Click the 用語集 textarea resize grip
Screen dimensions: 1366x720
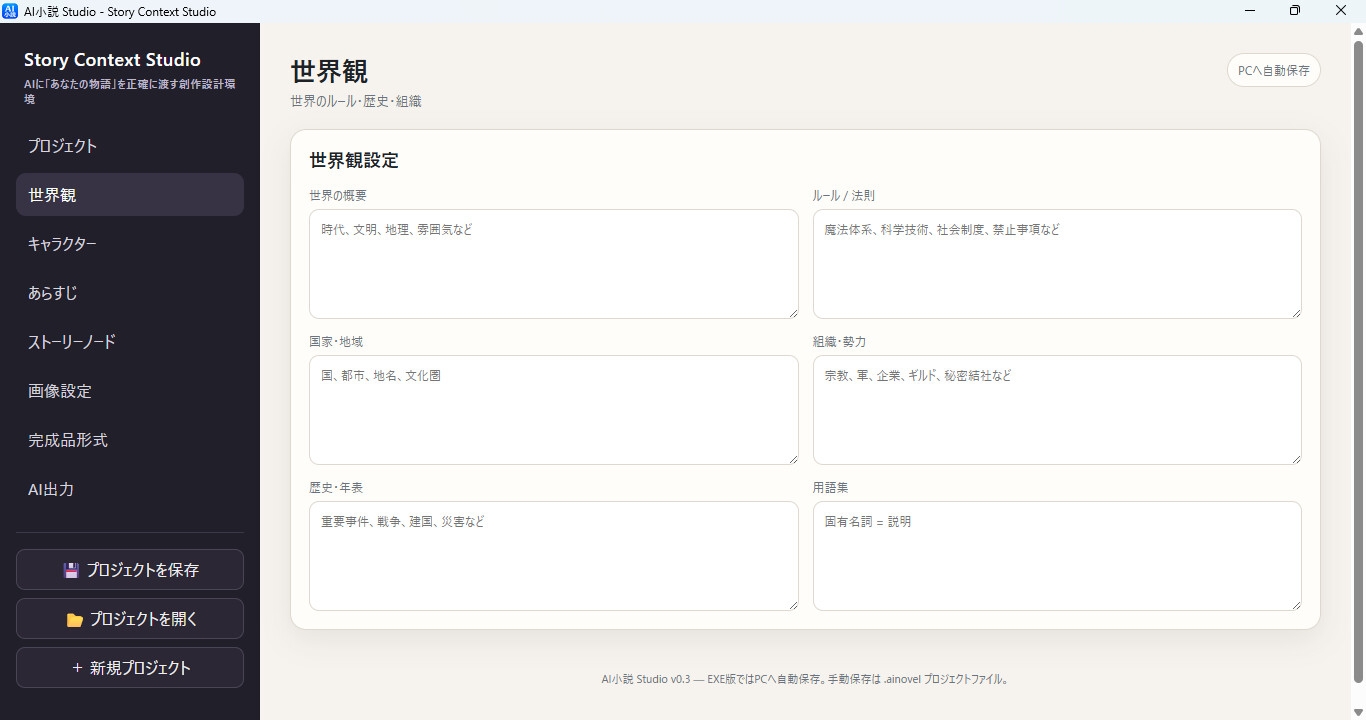click(x=1296, y=605)
